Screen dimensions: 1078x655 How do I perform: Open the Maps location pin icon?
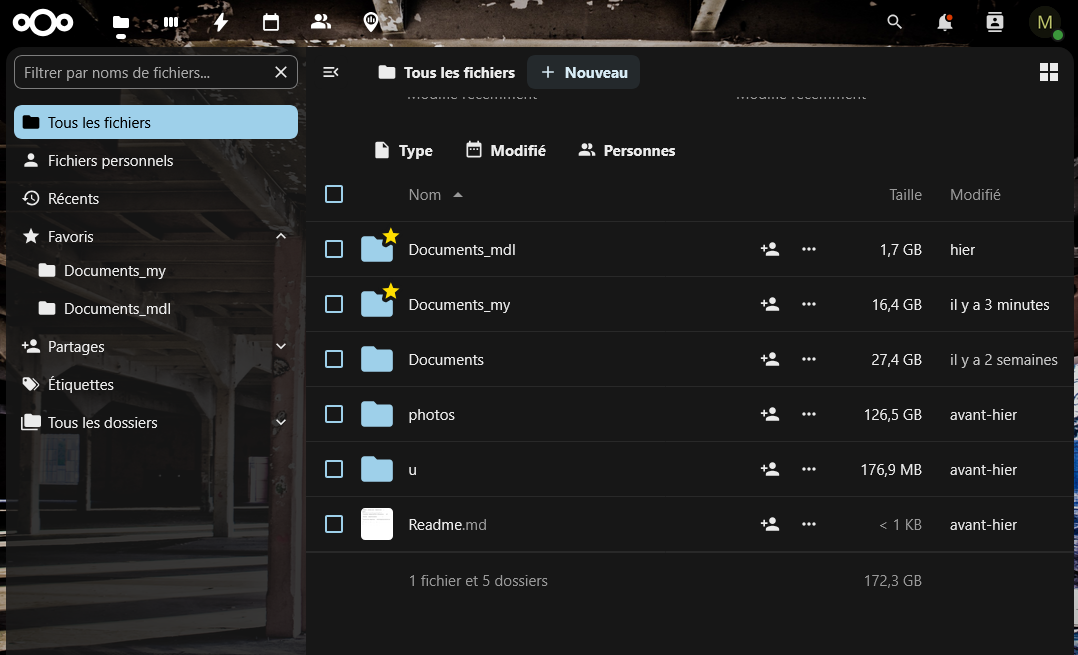(371, 22)
